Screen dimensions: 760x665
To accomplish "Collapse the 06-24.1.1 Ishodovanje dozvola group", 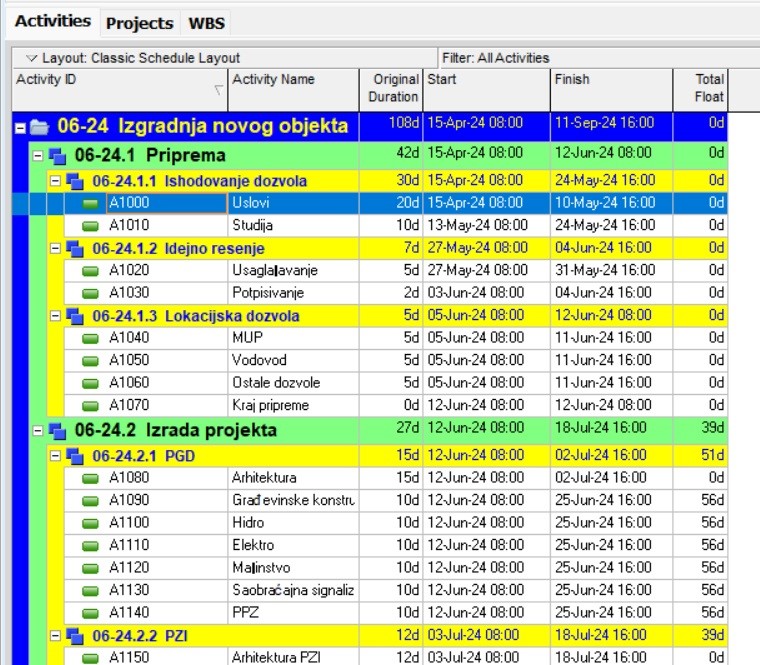I will (x=56, y=182).
